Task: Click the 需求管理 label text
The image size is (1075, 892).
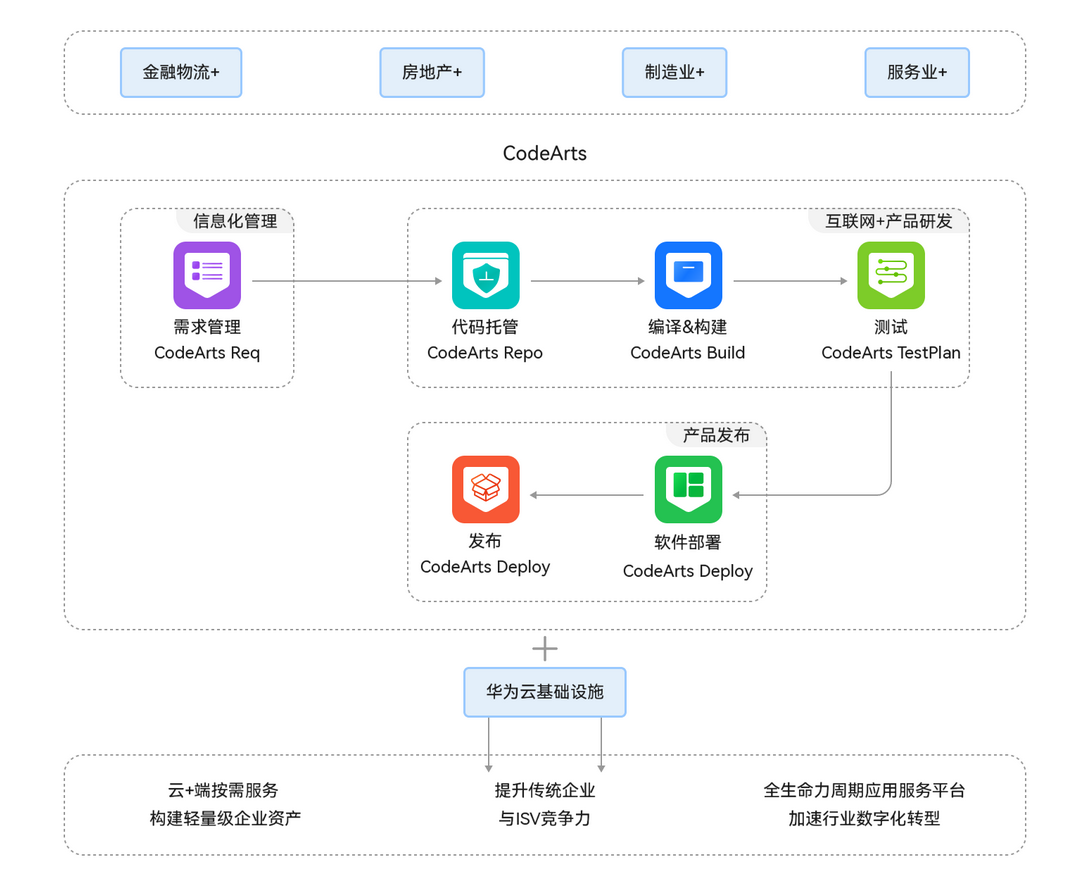Action: pyautogui.click(x=207, y=327)
